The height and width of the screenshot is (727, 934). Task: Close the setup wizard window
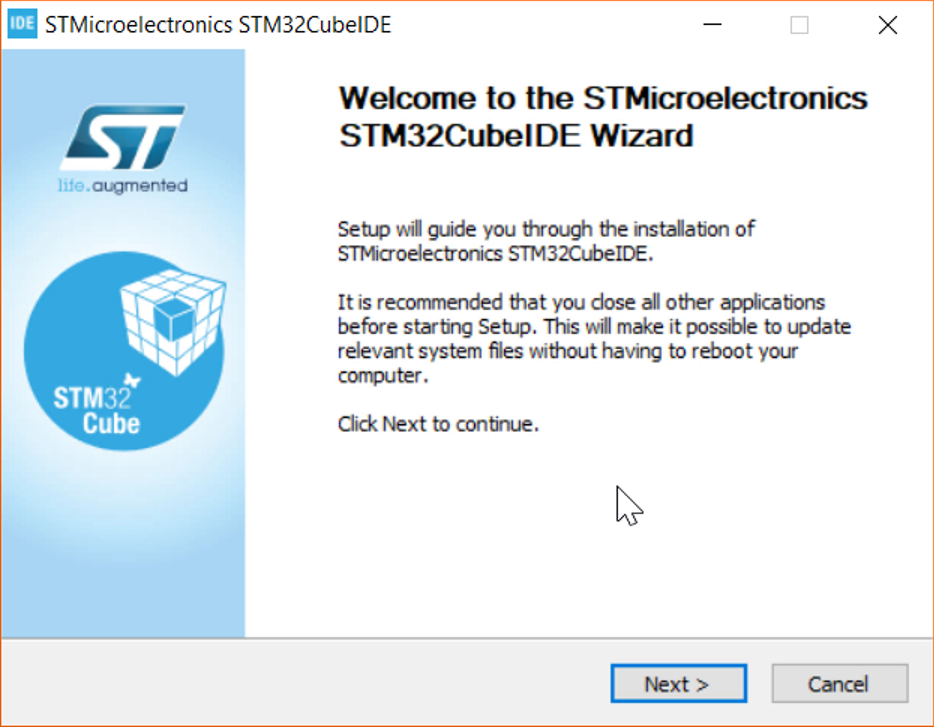[888, 24]
